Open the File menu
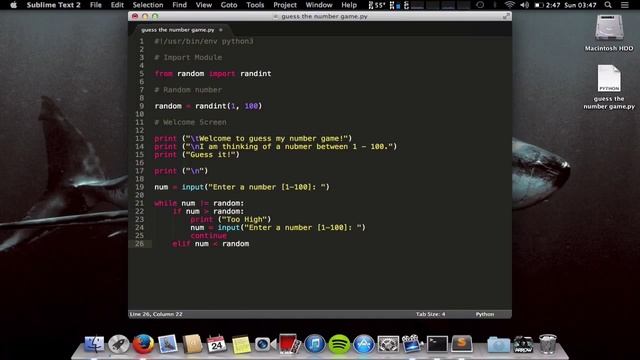 pos(96,5)
